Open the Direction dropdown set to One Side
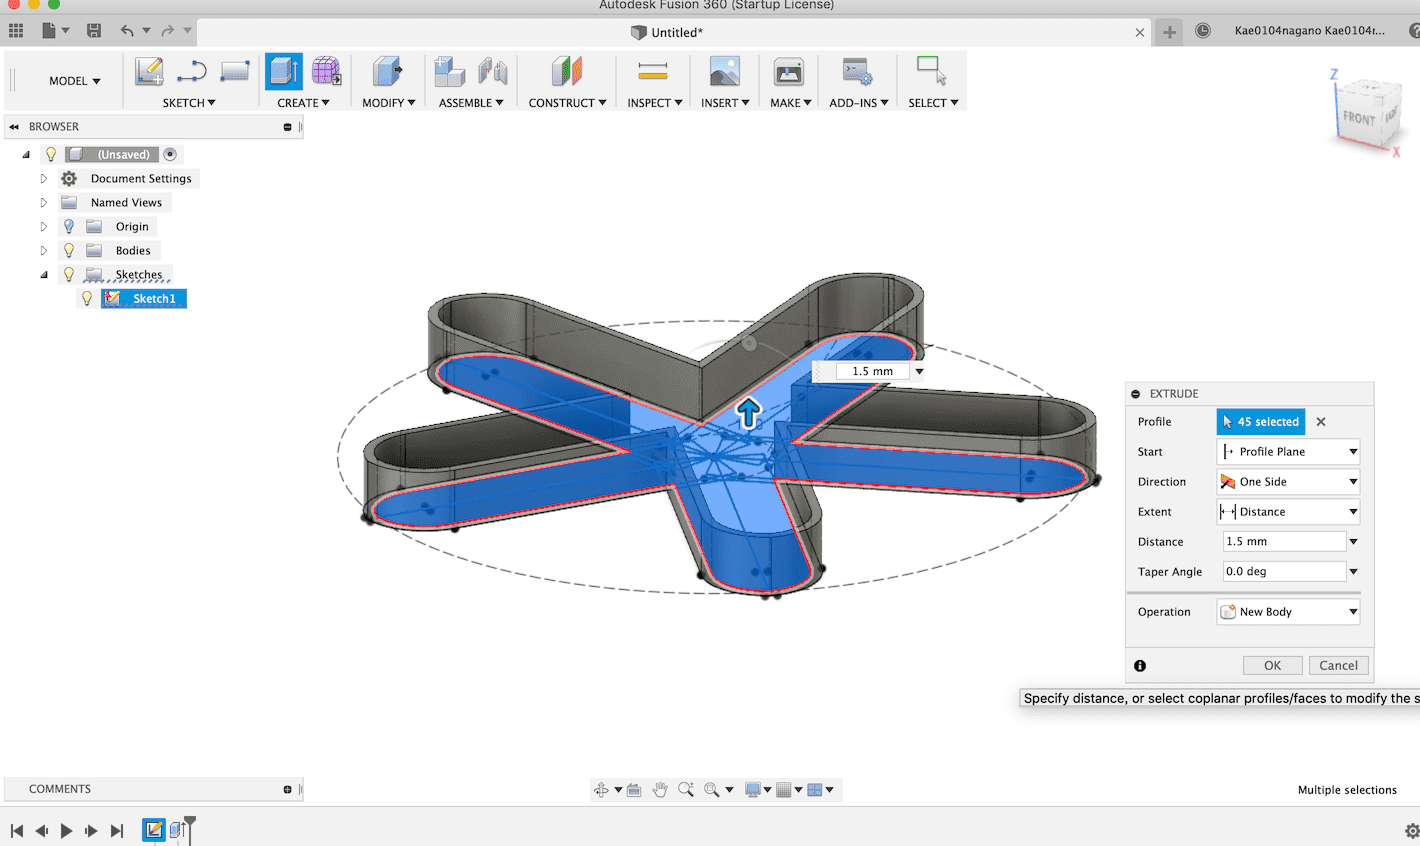Viewport: 1420px width, 846px height. [x=1288, y=482]
